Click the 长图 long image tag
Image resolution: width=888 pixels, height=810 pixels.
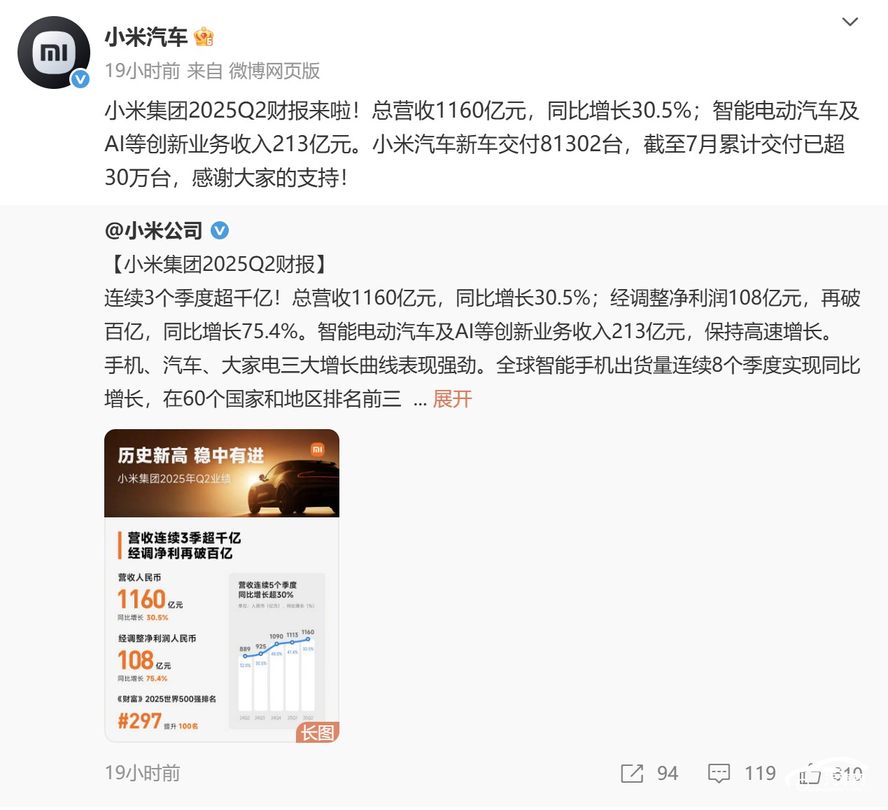(317, 732)
